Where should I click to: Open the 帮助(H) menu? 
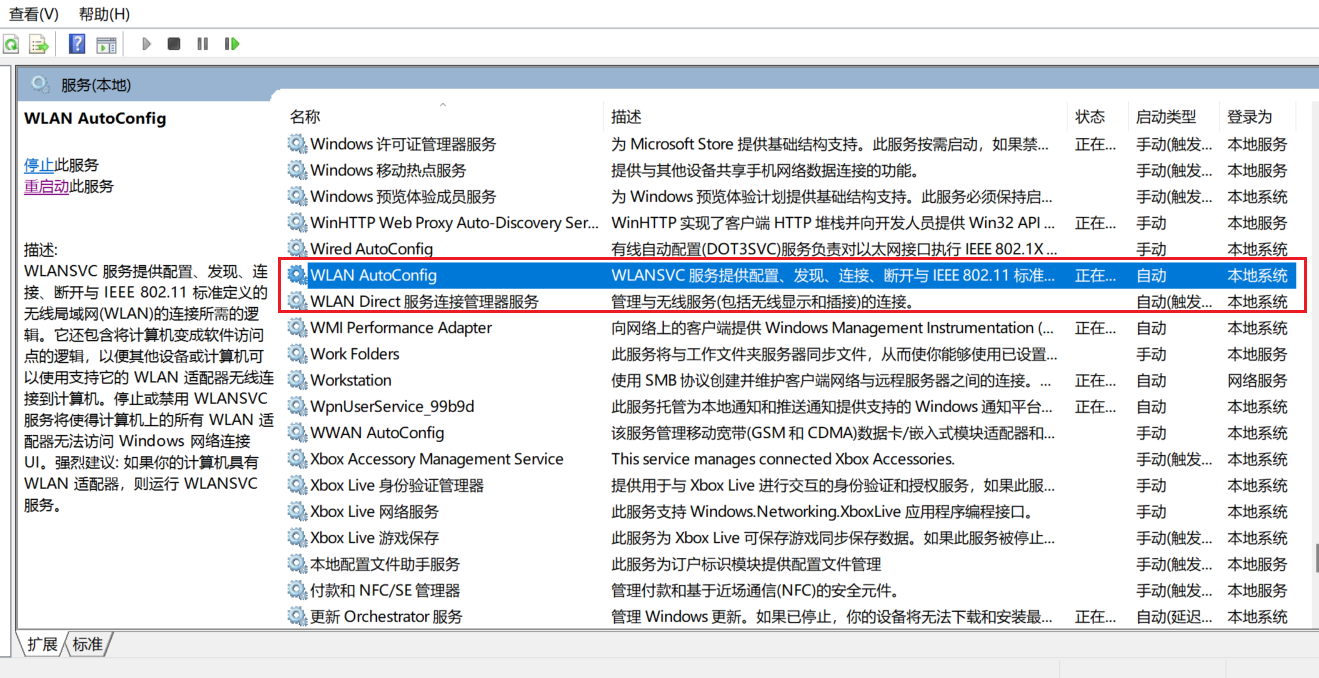(104, 14)
